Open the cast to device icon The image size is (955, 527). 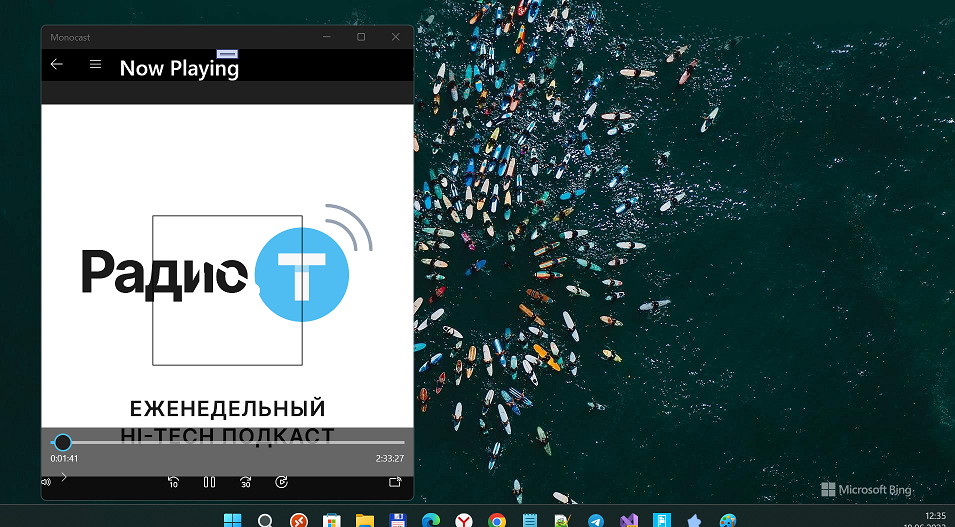pos(395,482)
